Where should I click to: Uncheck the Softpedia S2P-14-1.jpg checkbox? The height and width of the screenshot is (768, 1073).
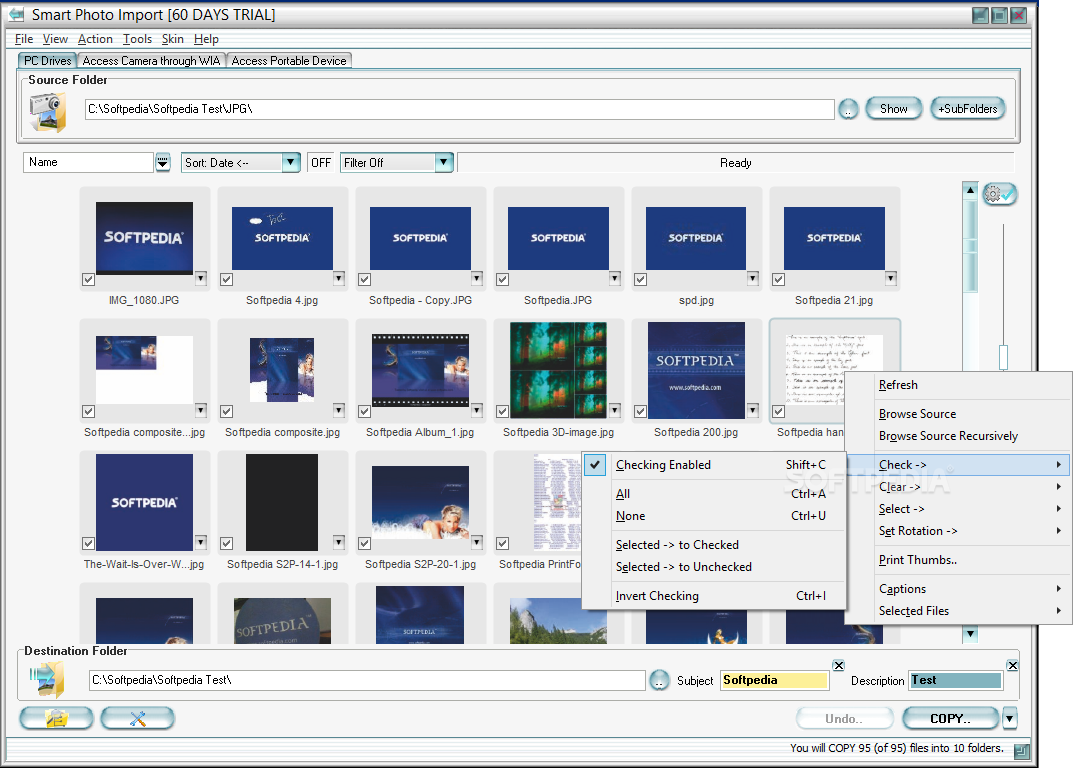click(227, 543)
